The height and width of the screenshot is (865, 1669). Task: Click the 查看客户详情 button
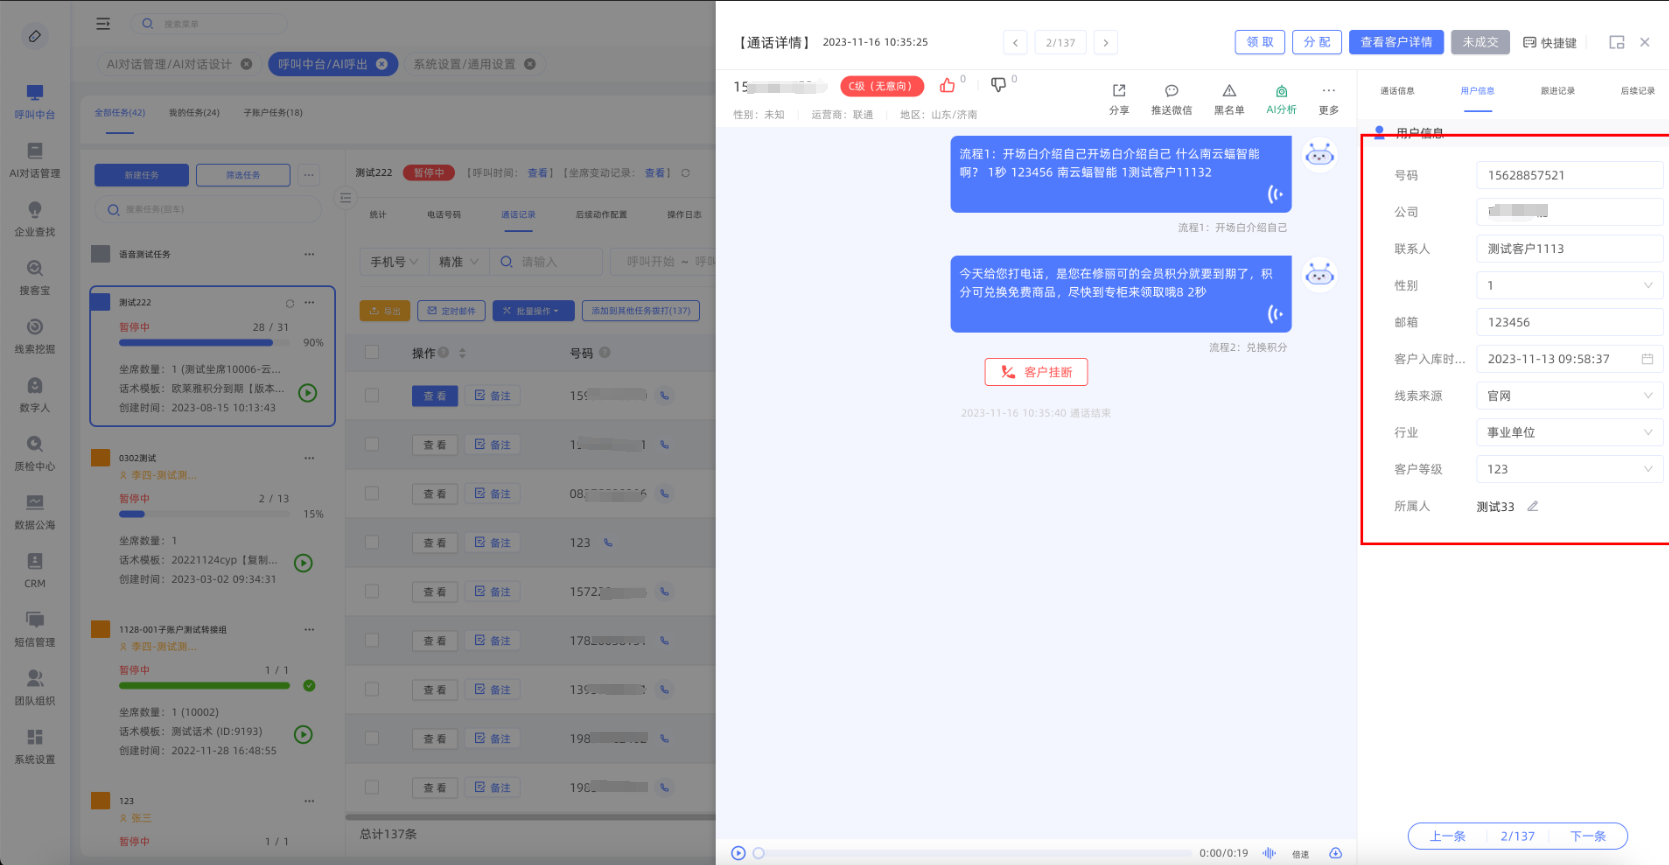(1396, 42)
